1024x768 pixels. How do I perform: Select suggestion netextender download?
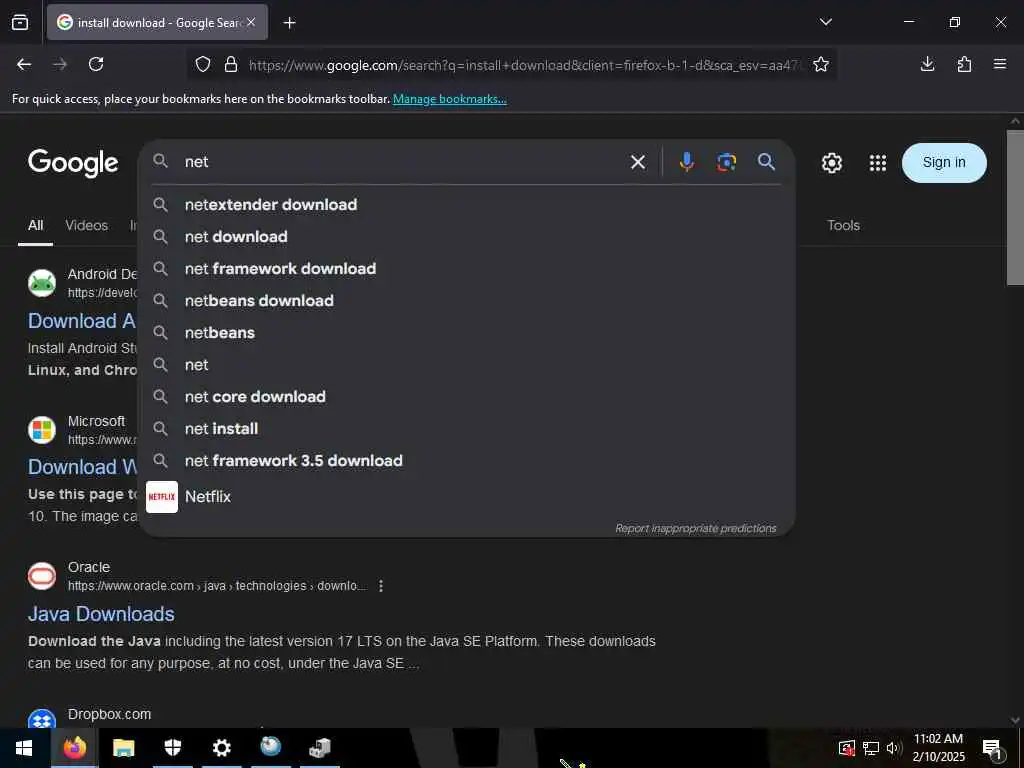[x=467, y=204]
